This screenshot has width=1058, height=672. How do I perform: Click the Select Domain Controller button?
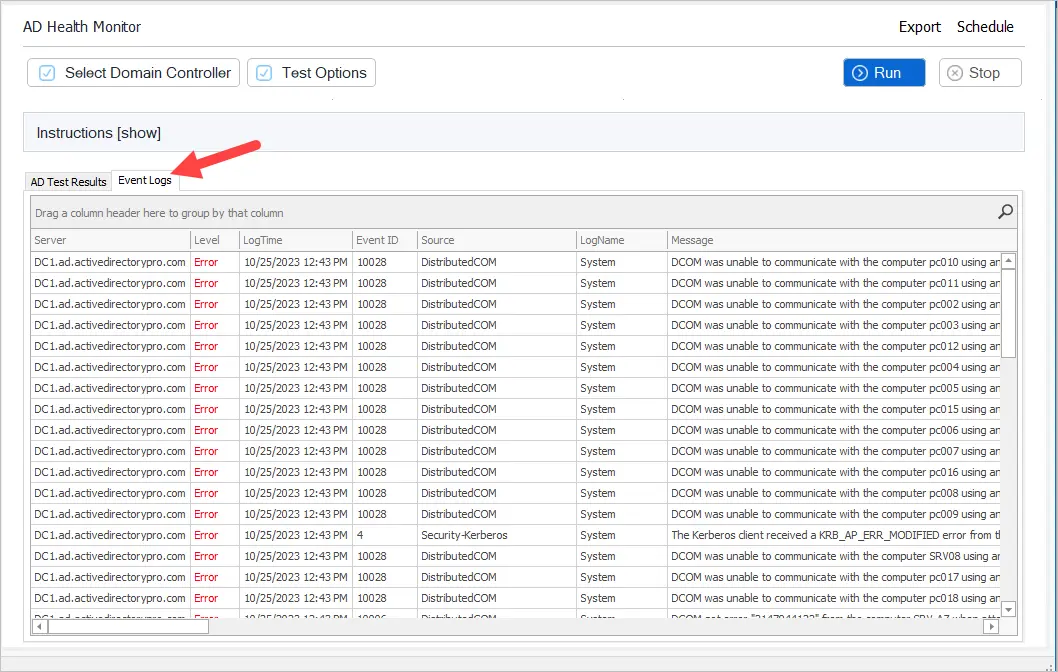pyautogui.click(x=134, y=73)
